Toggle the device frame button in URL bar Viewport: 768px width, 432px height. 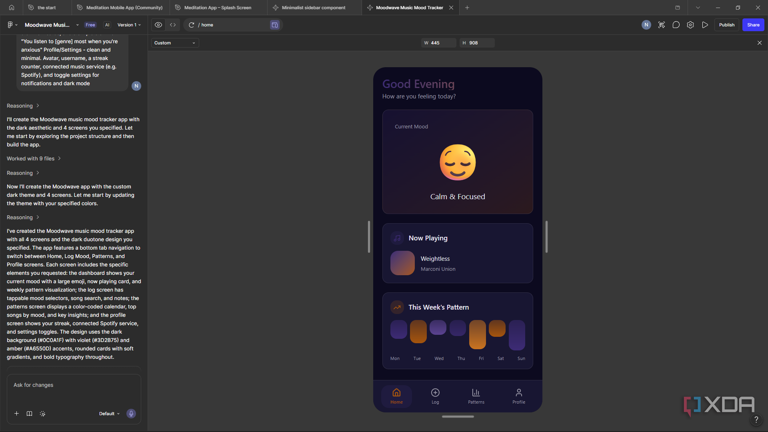(275, 25)
